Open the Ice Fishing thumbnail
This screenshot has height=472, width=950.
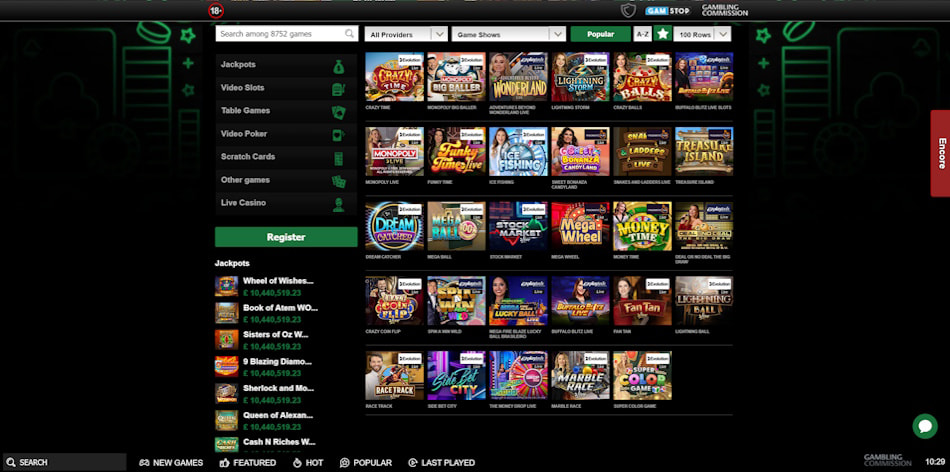518,151
